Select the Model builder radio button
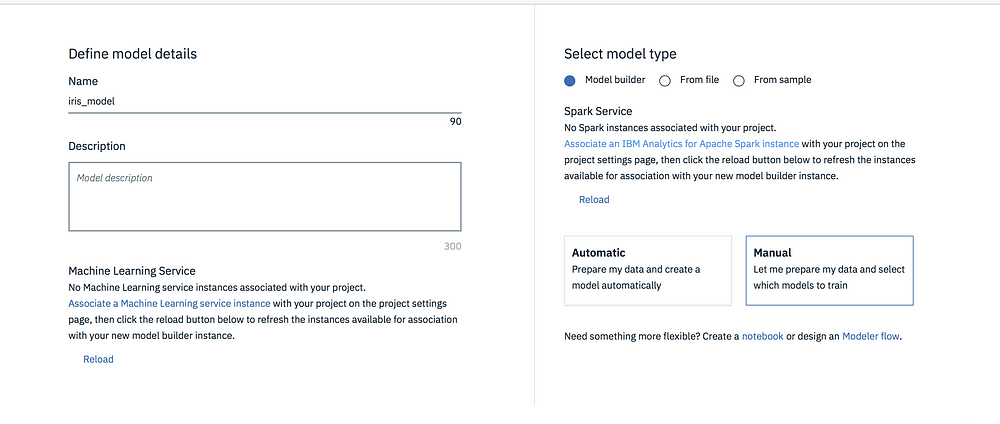Viewport: 1000px width, 424px height. [570, 80]
